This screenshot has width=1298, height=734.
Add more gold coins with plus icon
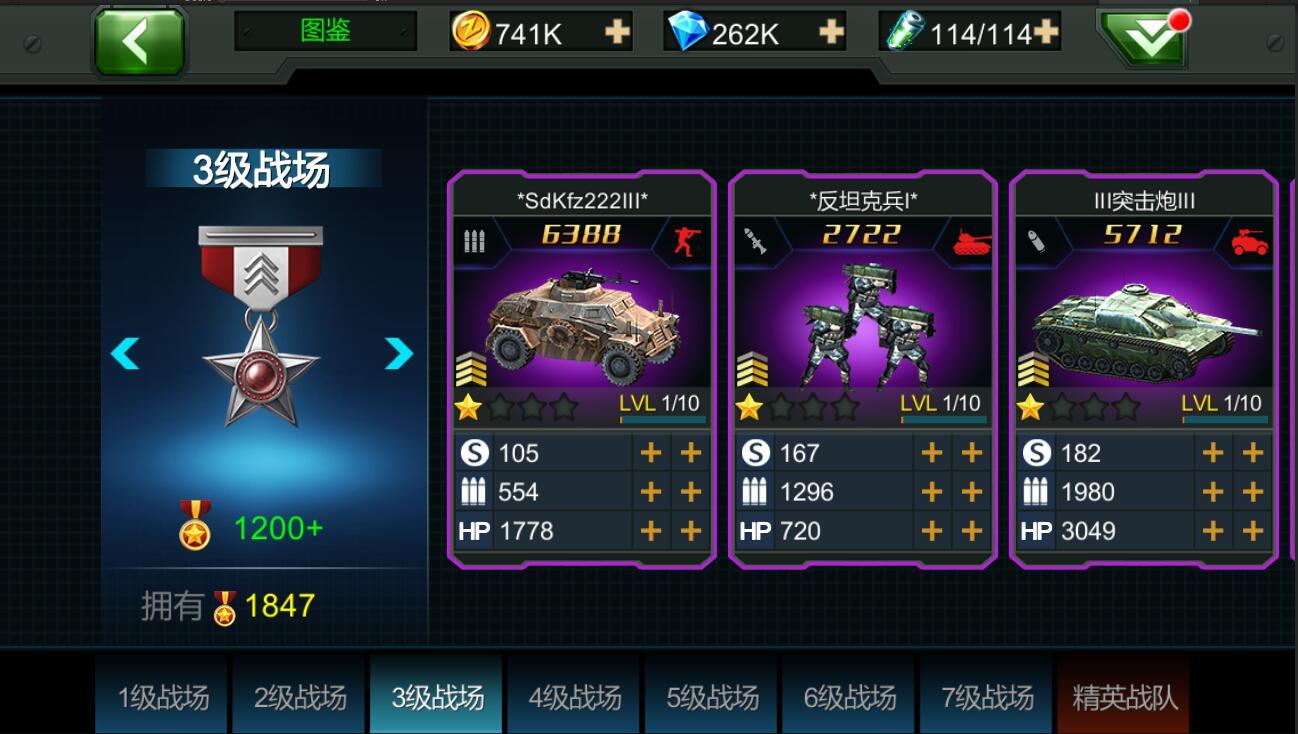tap(617, 33)
